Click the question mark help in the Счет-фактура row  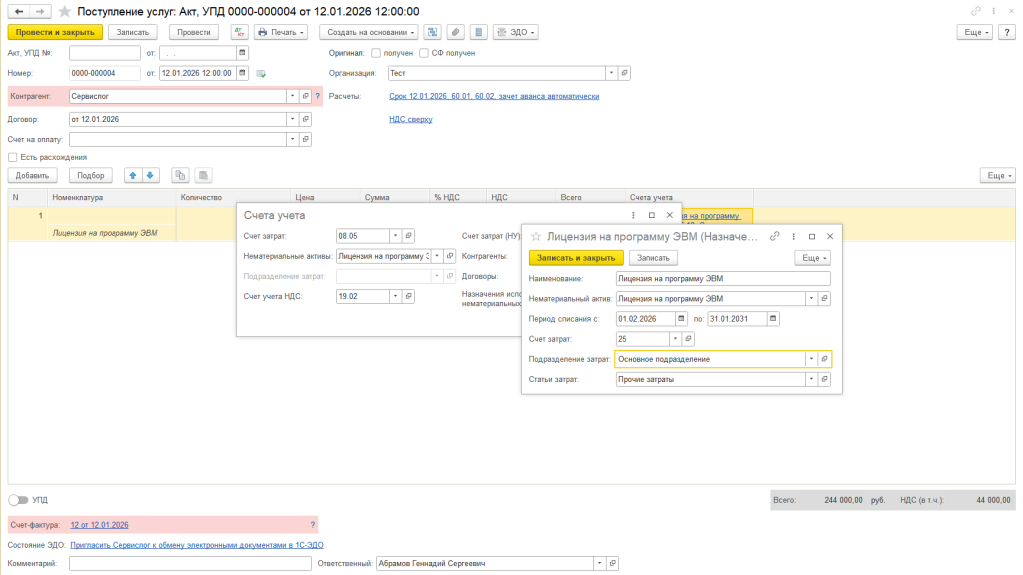pyautogui.click(x=313, y=525)
